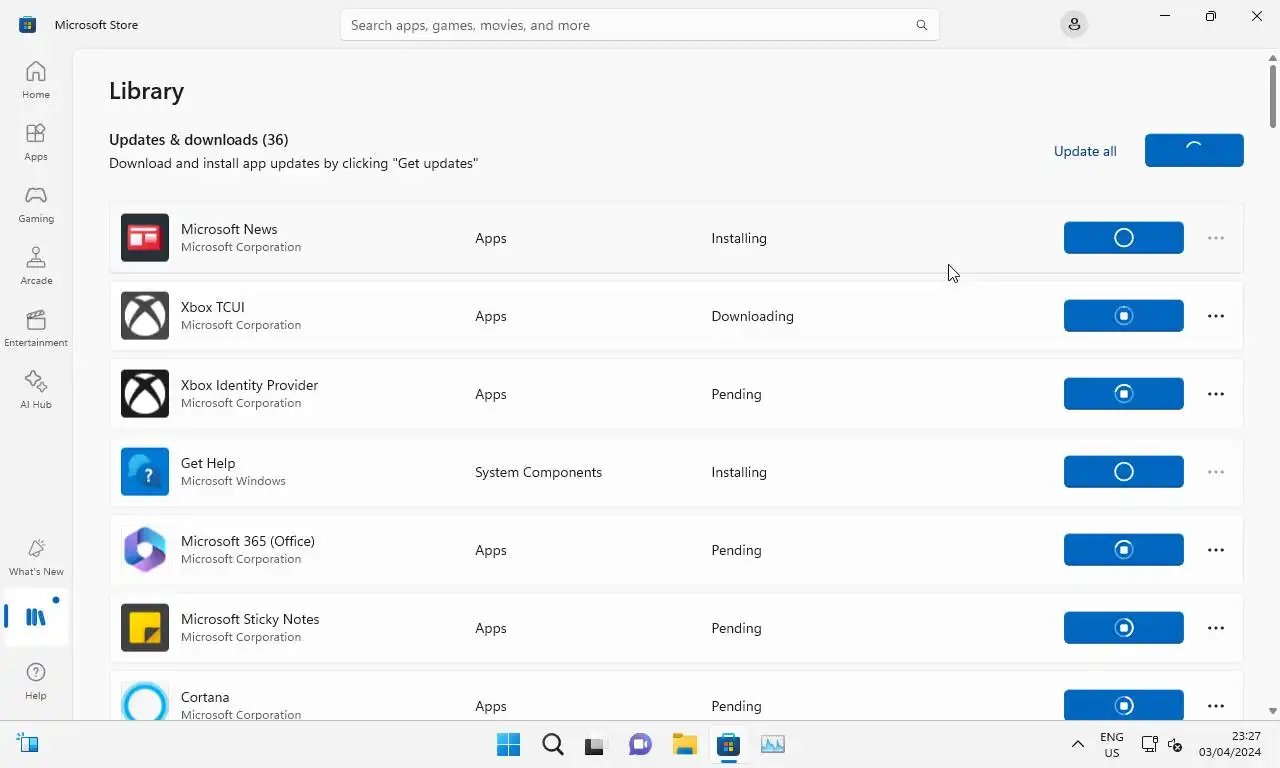
Task: Open the AI Hub section
Action: click(36, 390)
